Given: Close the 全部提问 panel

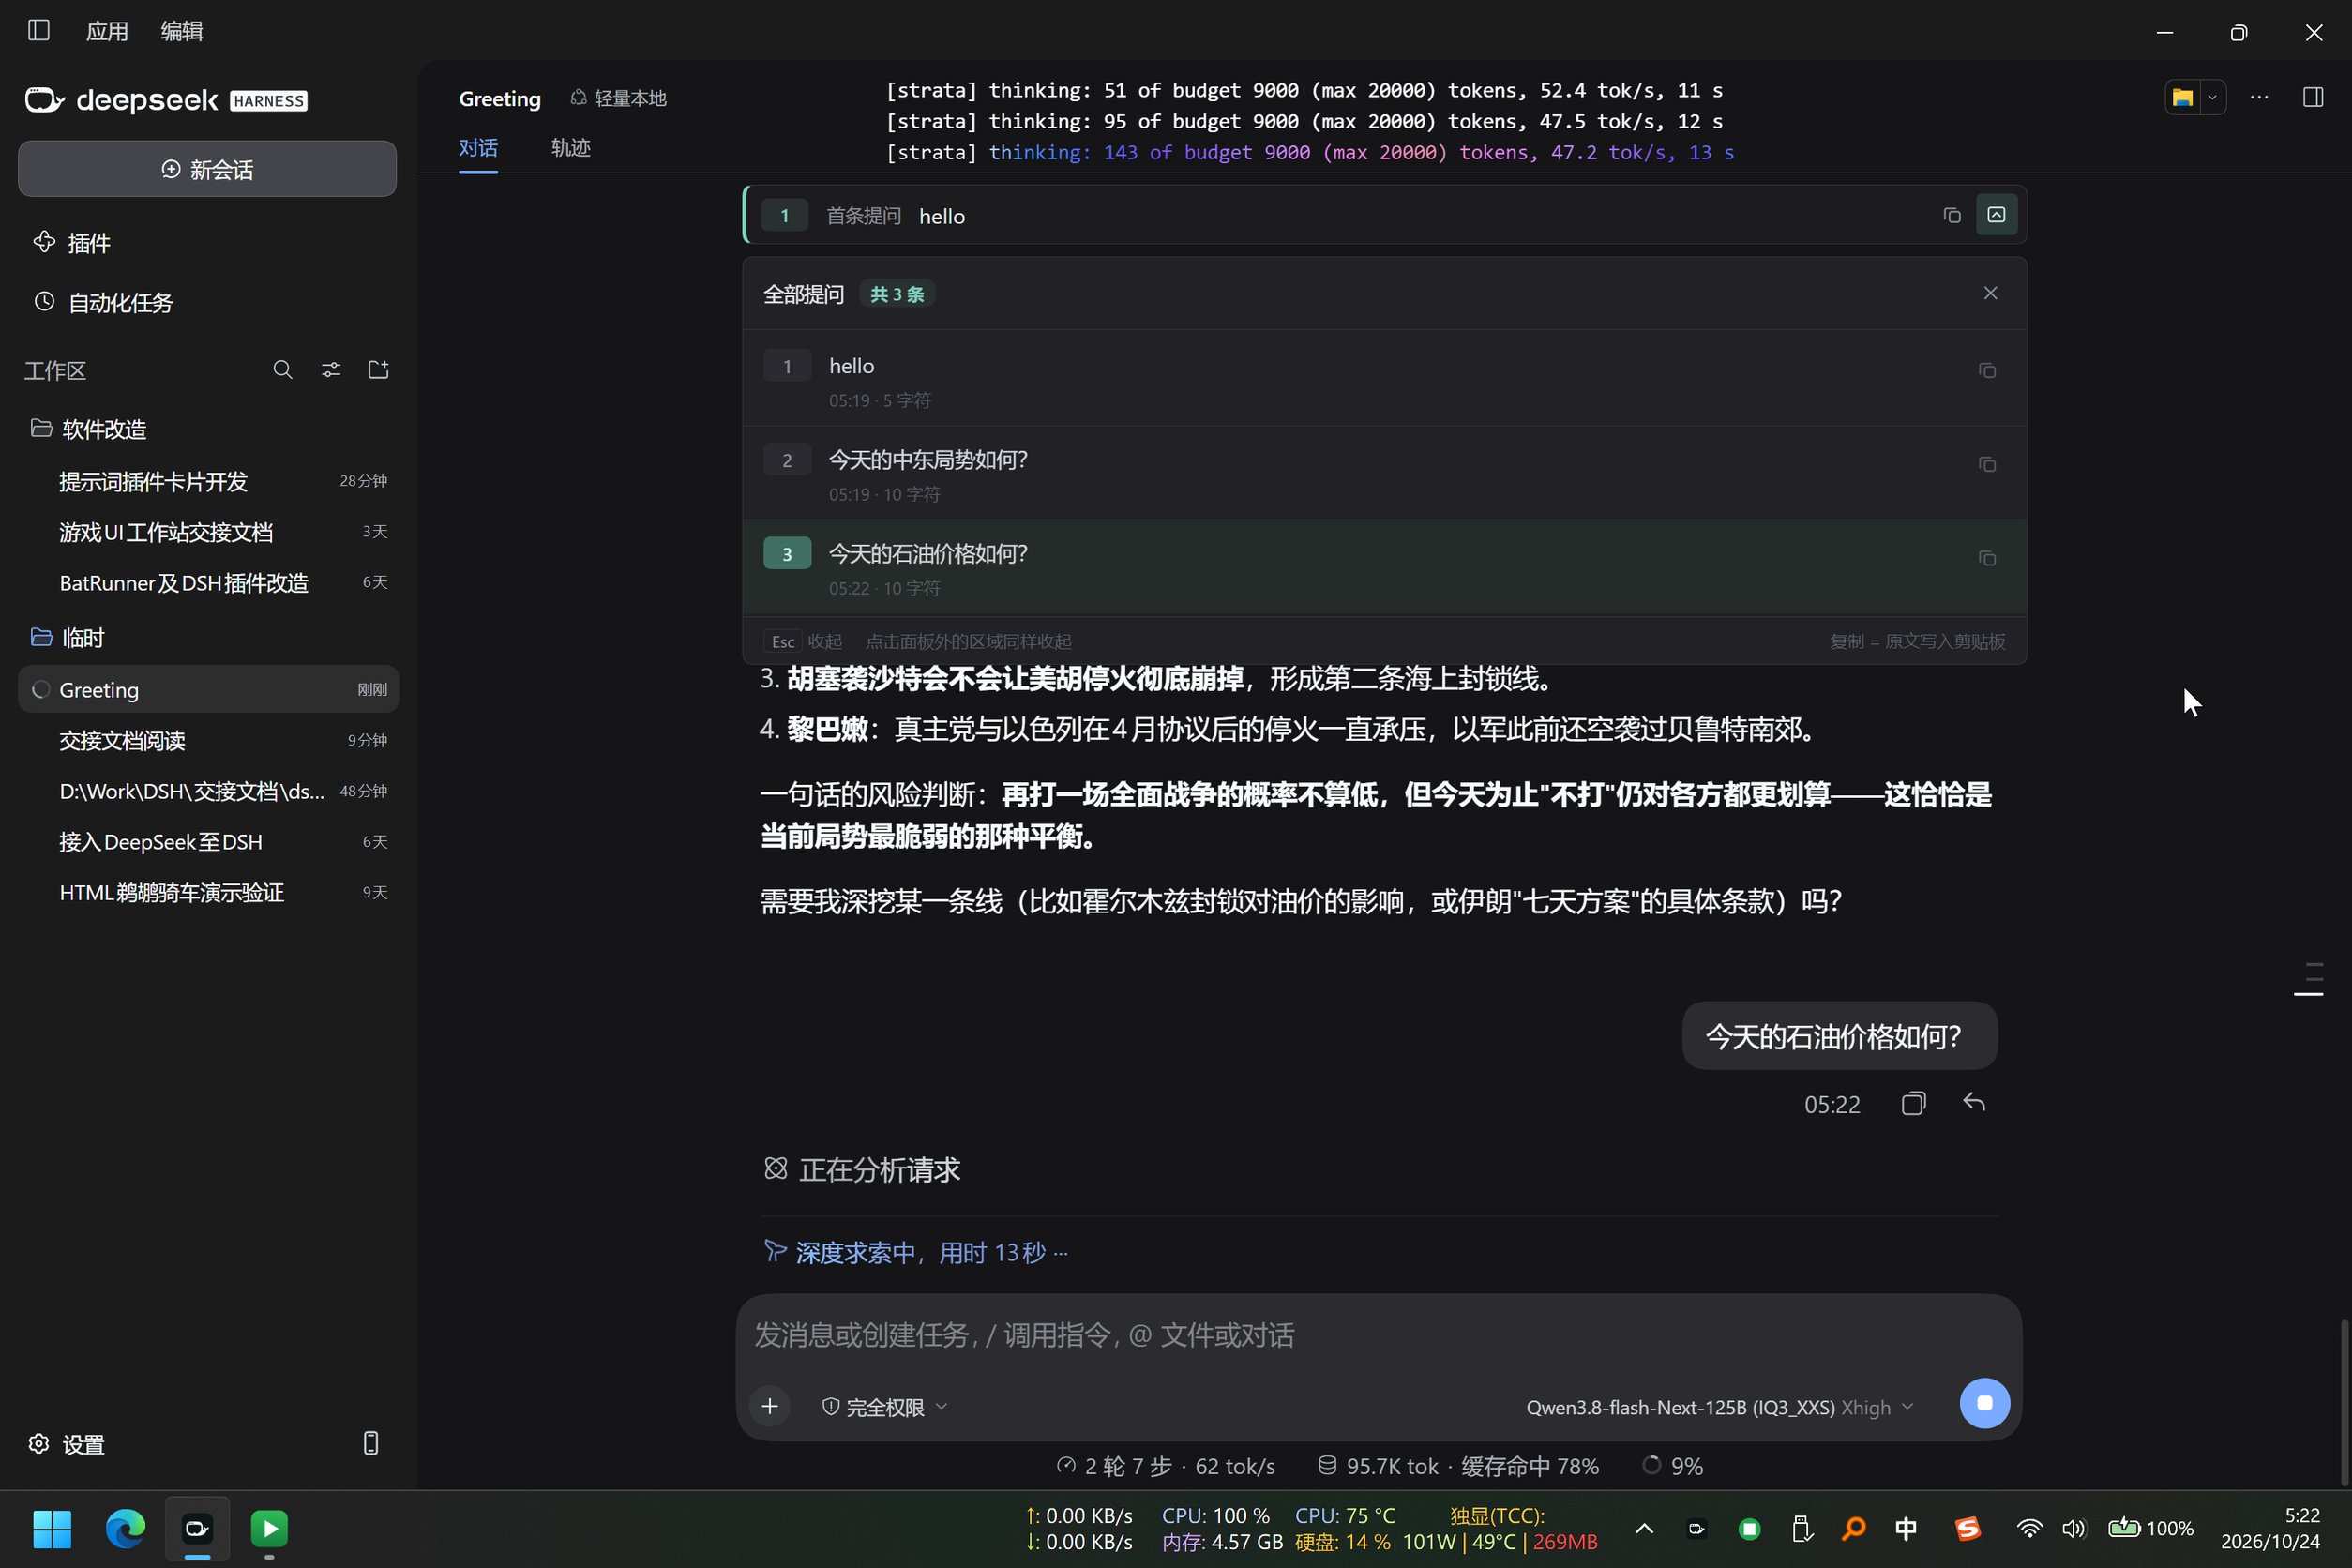Looking at the screenshot, I should click(1990, 293).
